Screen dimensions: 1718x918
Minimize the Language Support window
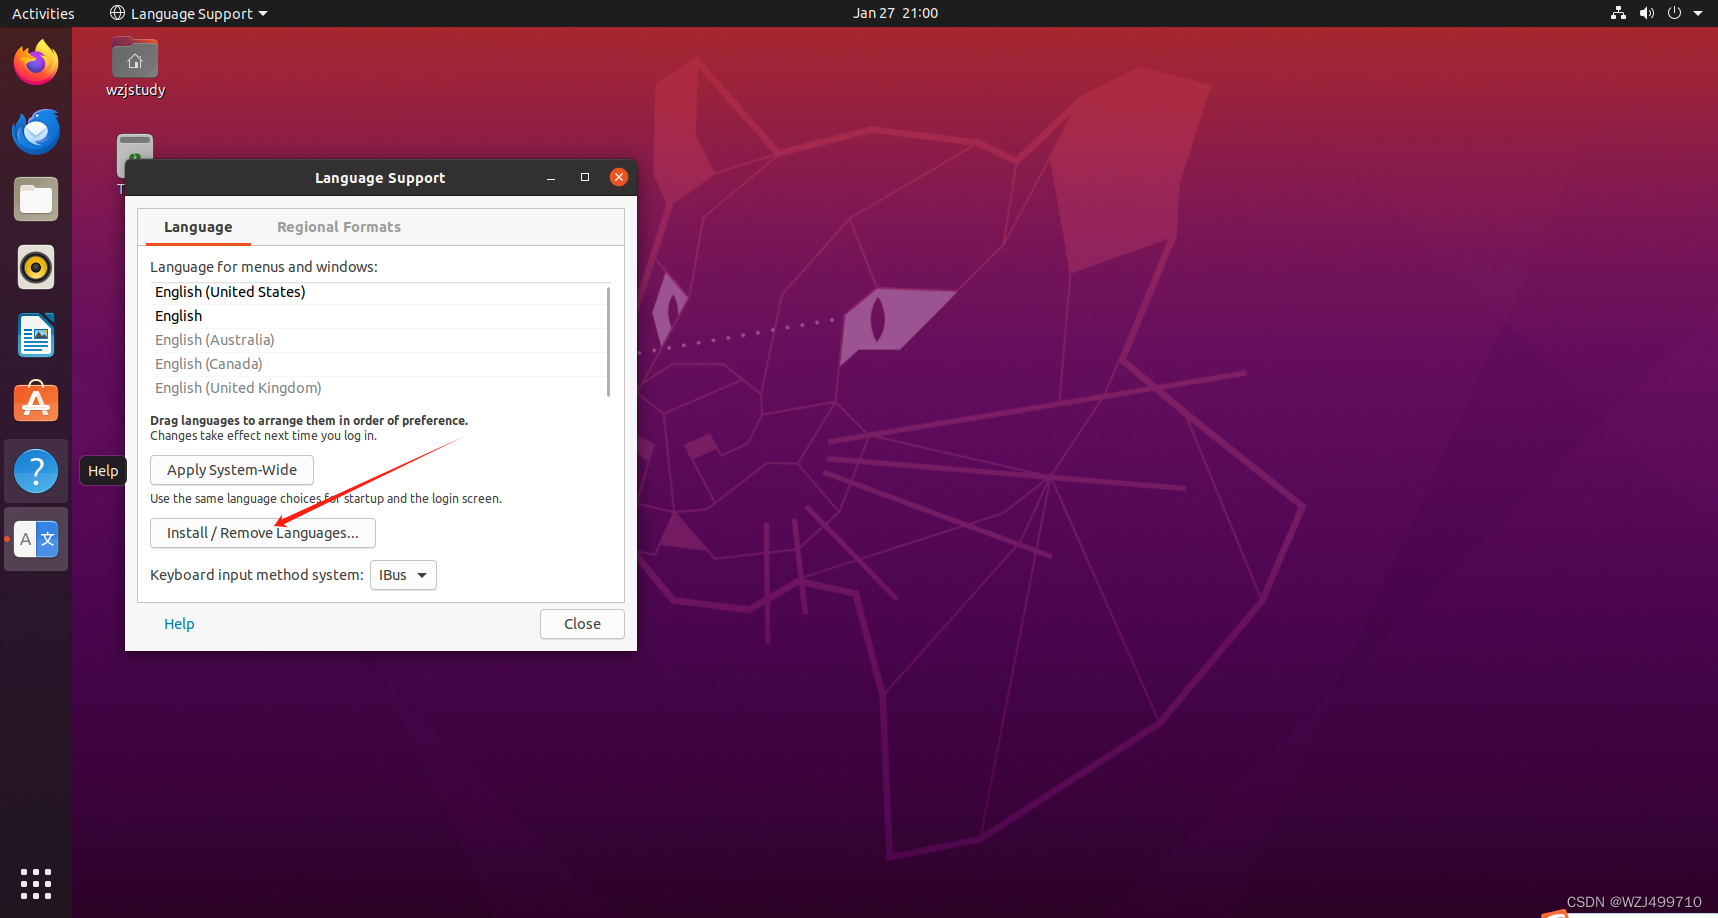(x=551, y=178)
